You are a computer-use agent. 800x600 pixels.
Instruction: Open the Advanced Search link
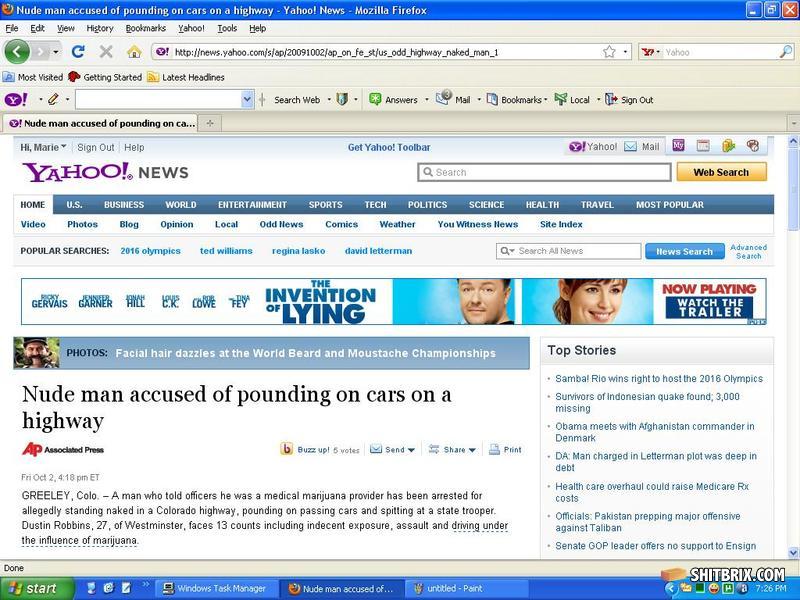point(748,252)
